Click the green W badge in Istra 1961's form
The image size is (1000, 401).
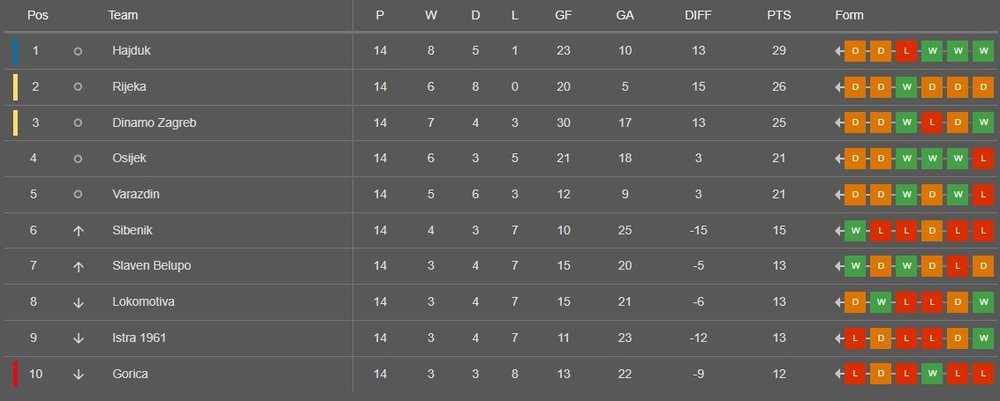[983, 338]
